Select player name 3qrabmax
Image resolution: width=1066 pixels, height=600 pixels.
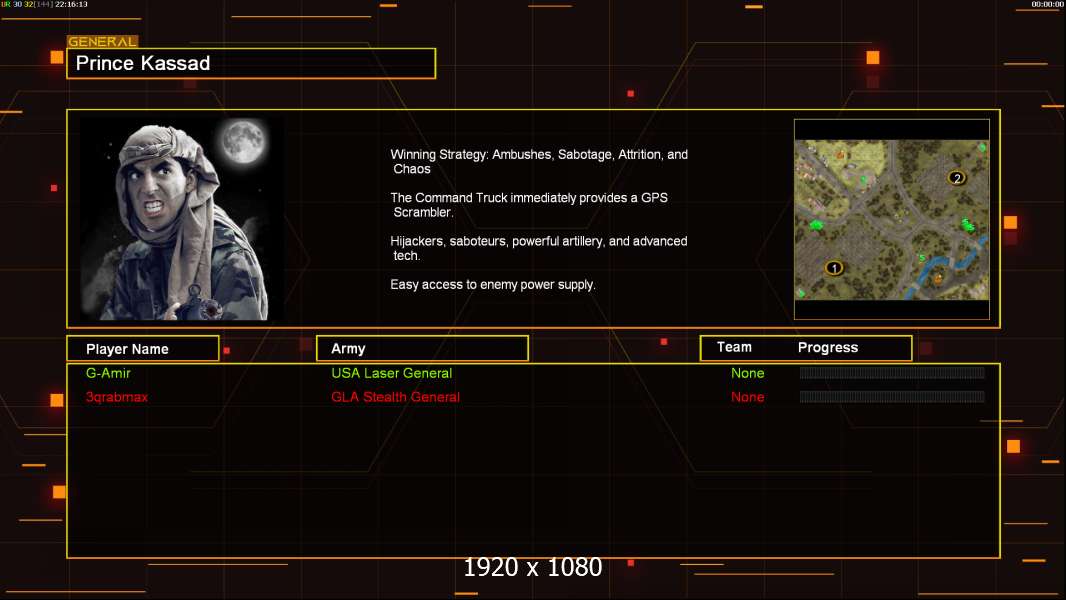point(117,397)
